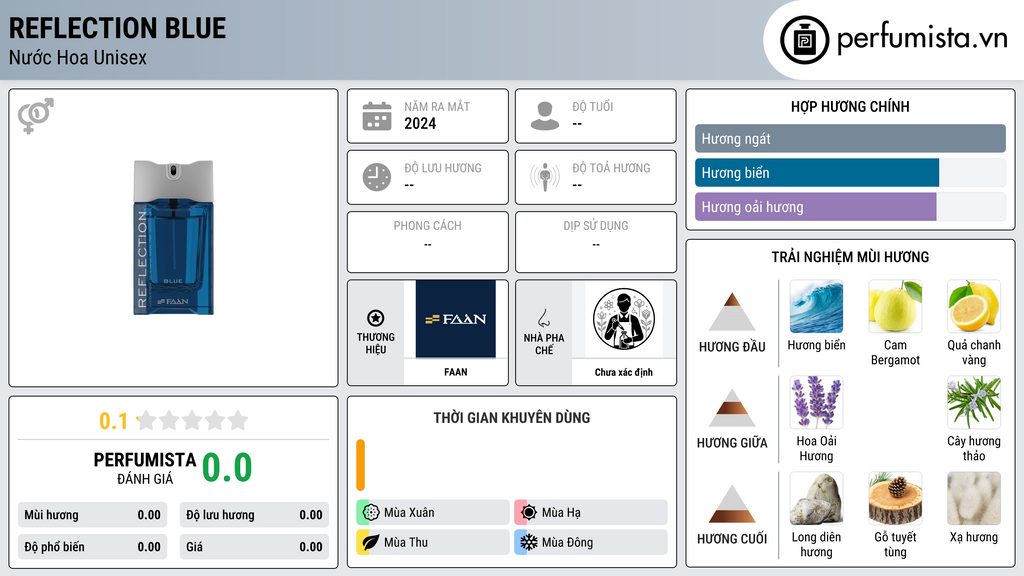Screen dimensions: 1024x576
Task: Click the person icon for Độ tuổi
Action: pyautogui.click(x=545, y=116)
